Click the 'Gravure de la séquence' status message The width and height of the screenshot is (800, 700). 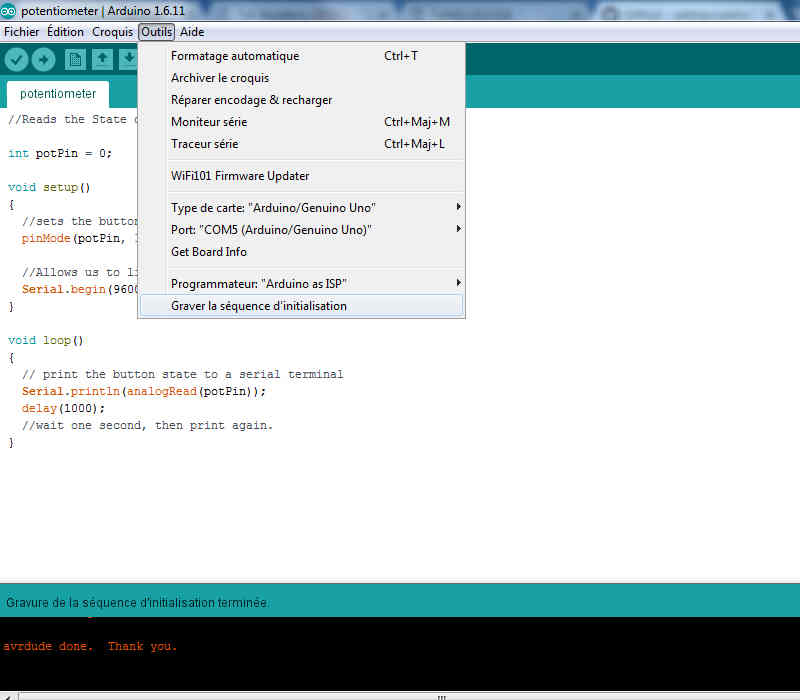(137, 603)
